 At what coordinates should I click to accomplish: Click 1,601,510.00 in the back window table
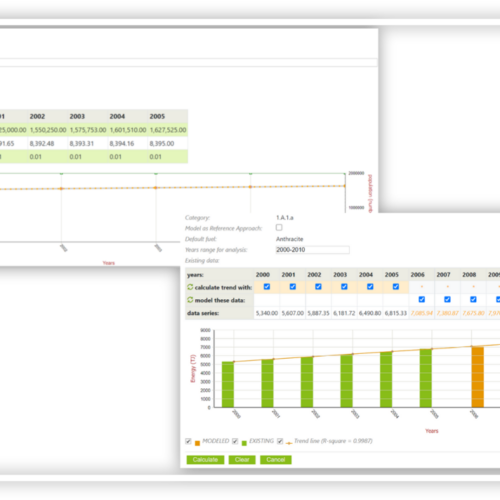tap(128, 130)
